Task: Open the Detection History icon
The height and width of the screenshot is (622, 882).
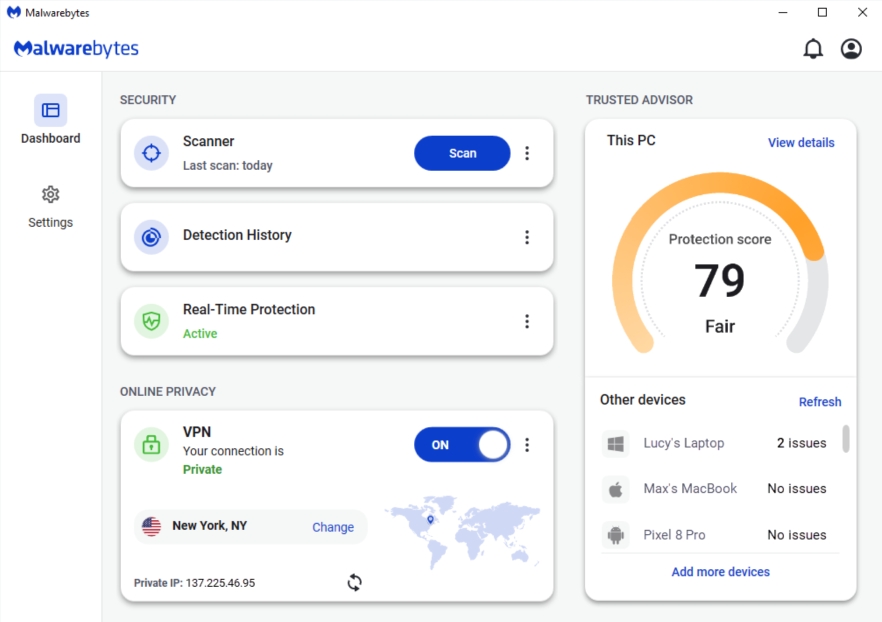Action: pos(151,237)
